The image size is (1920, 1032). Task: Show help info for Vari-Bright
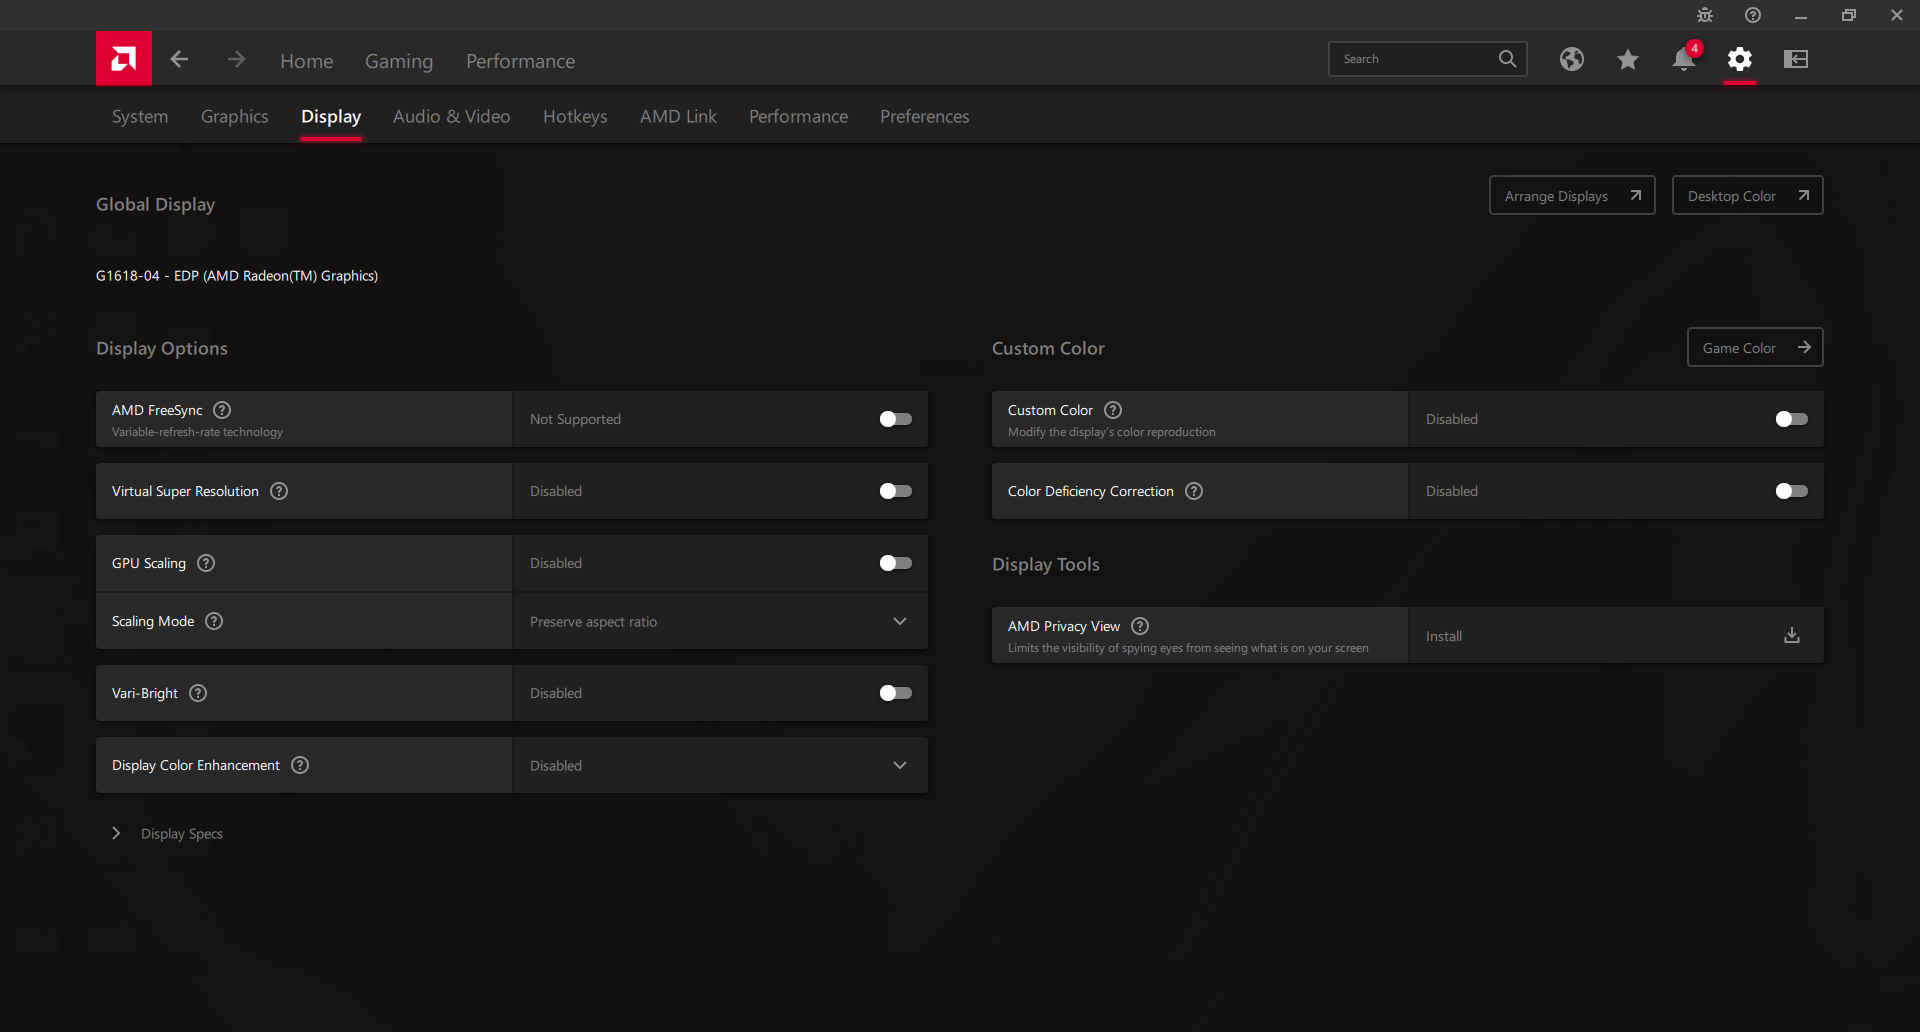tap(198, 693)
